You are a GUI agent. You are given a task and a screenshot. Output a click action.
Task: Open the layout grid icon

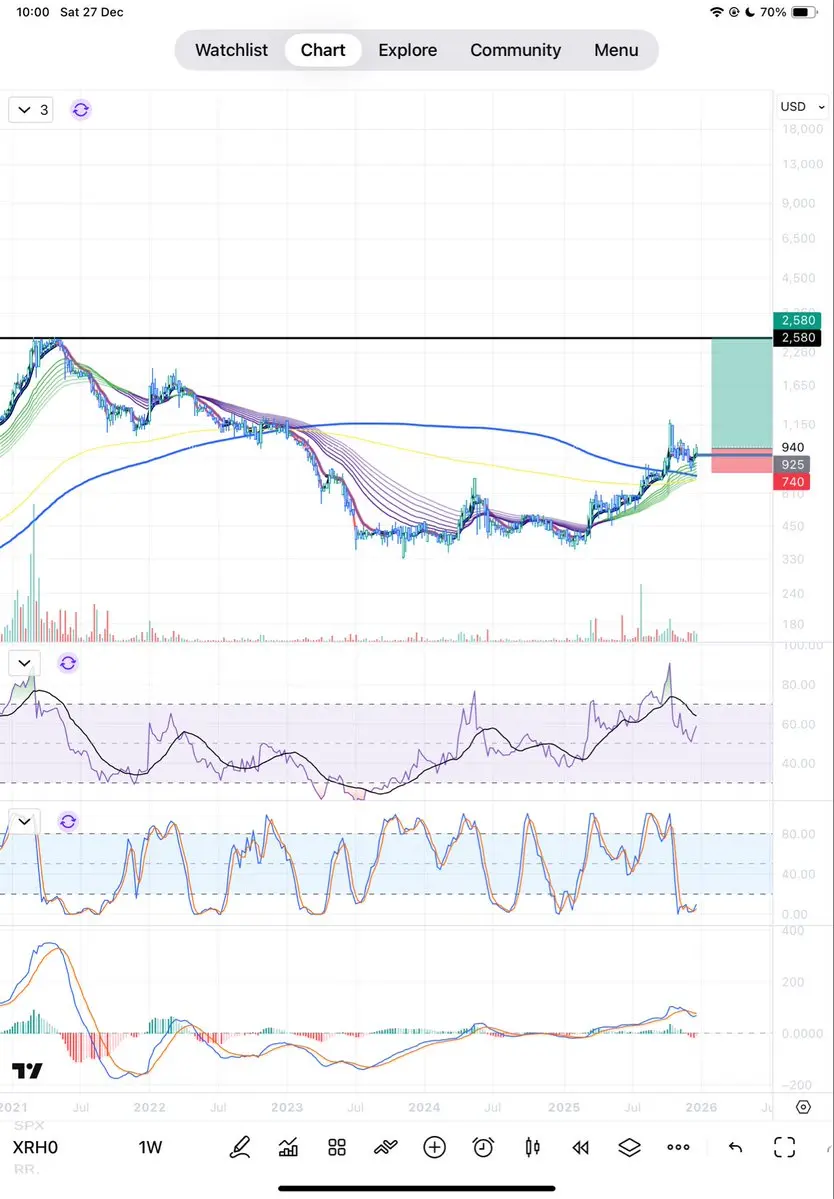[x=337, y=1147]
